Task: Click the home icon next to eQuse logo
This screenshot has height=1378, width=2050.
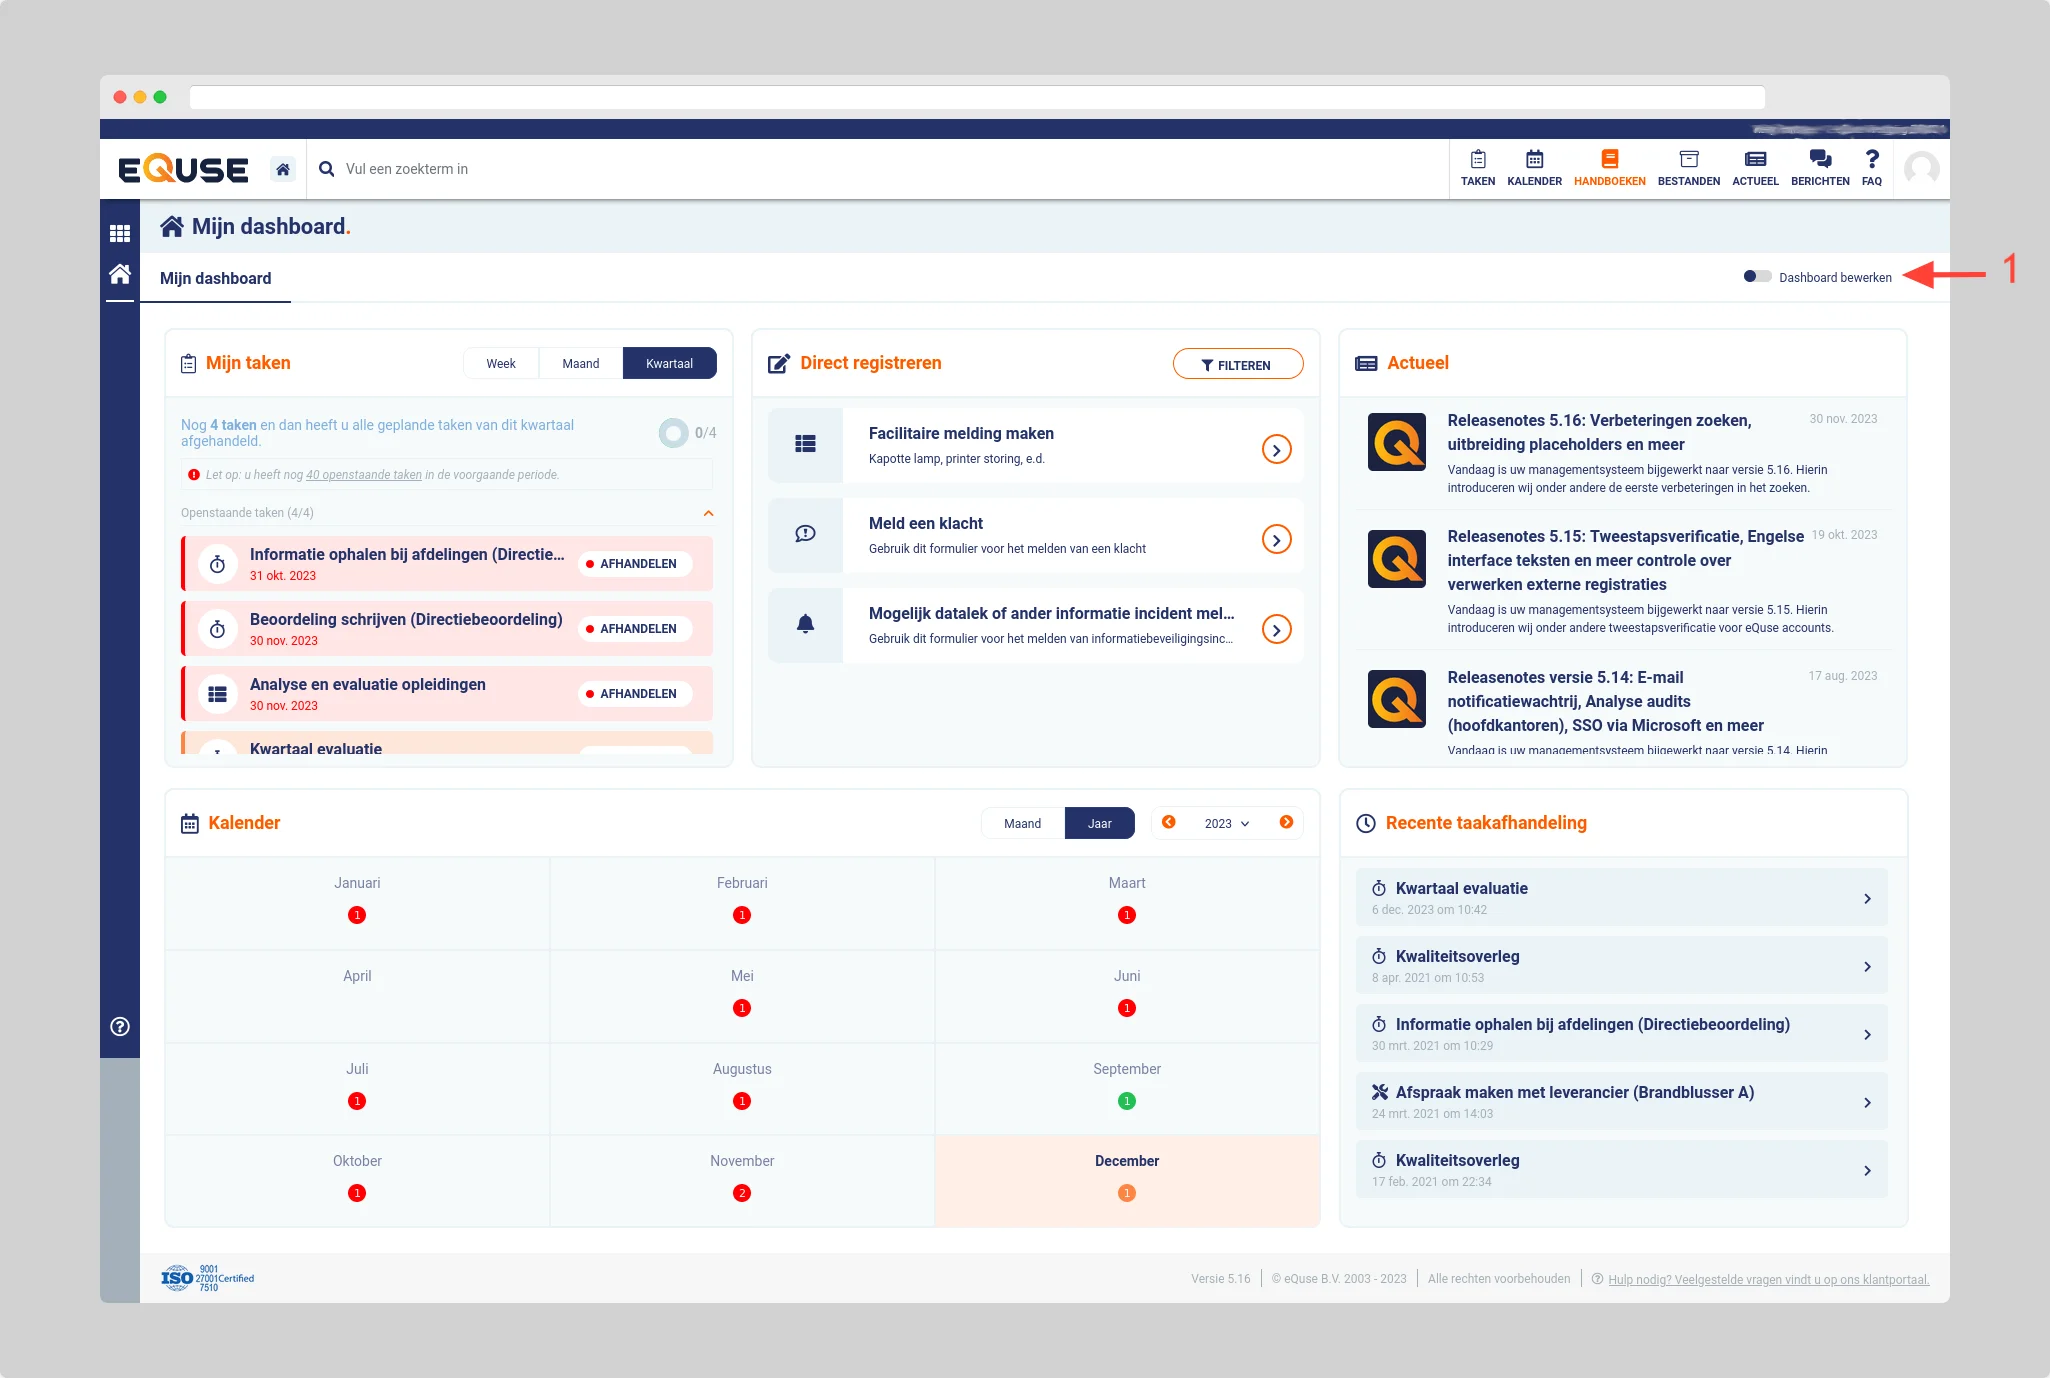Action: (283, 169)
